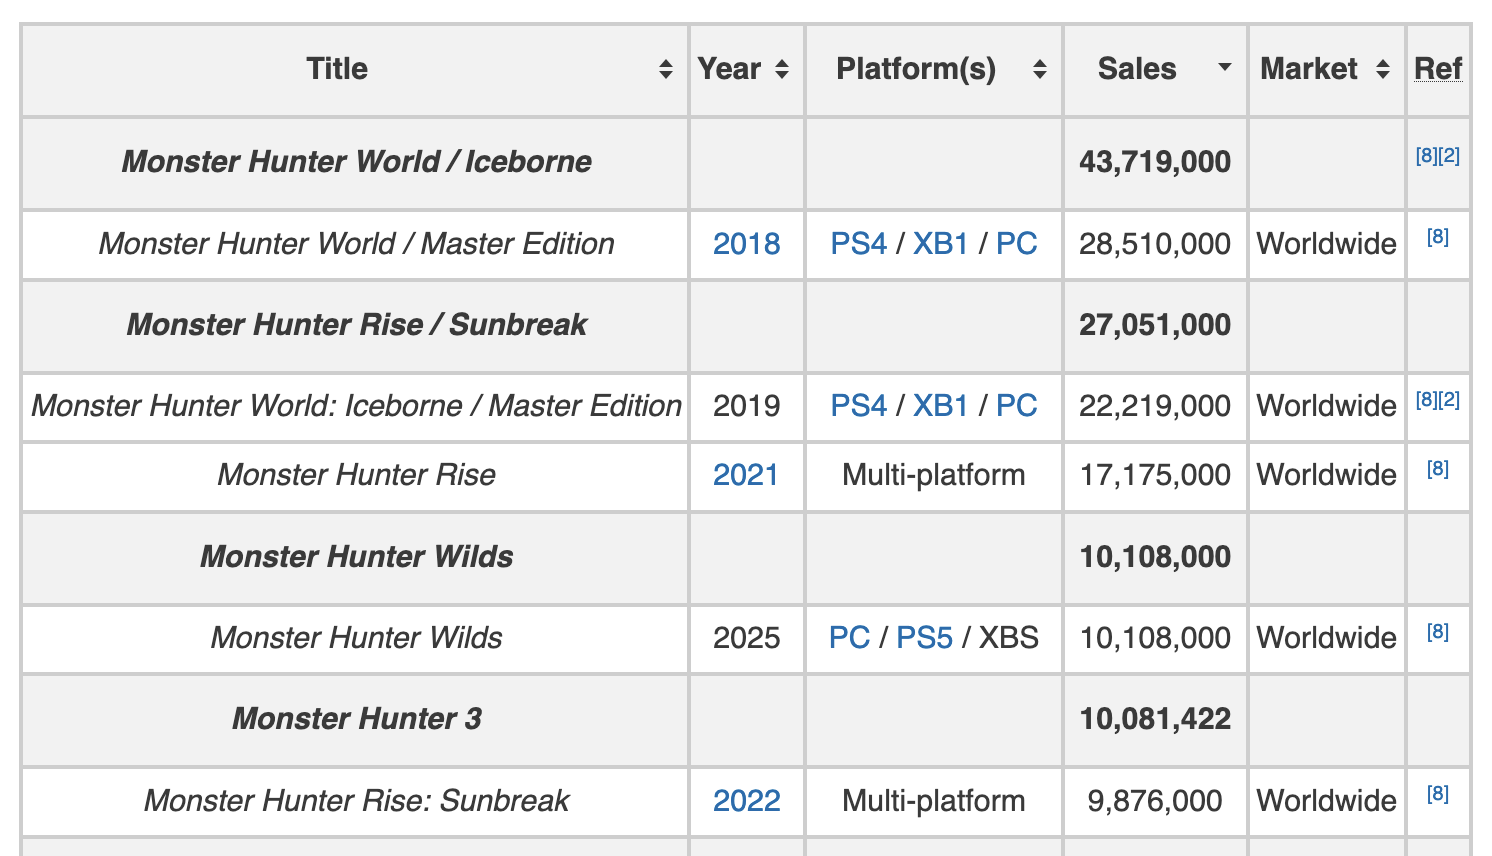Image resolution: width=1492 pixels, height=856 pixels.
Task: Select Multi-platform in Rise: Sunbreak row
Action: (x=934, y=801)
